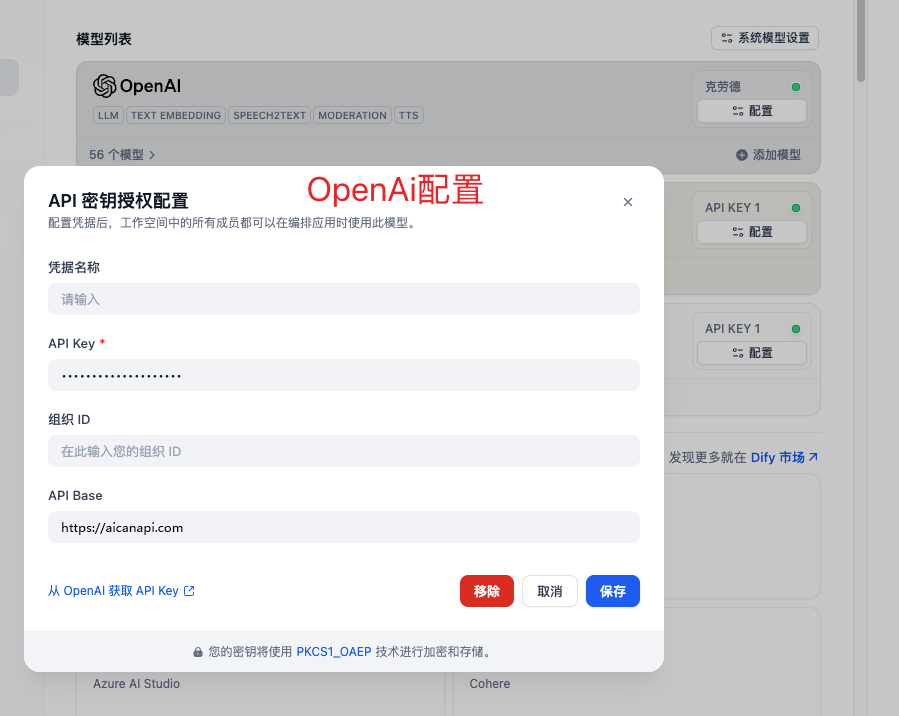
Task: Click the 从 OpenAI 获取 API Key link
Action: click(113, 590)
